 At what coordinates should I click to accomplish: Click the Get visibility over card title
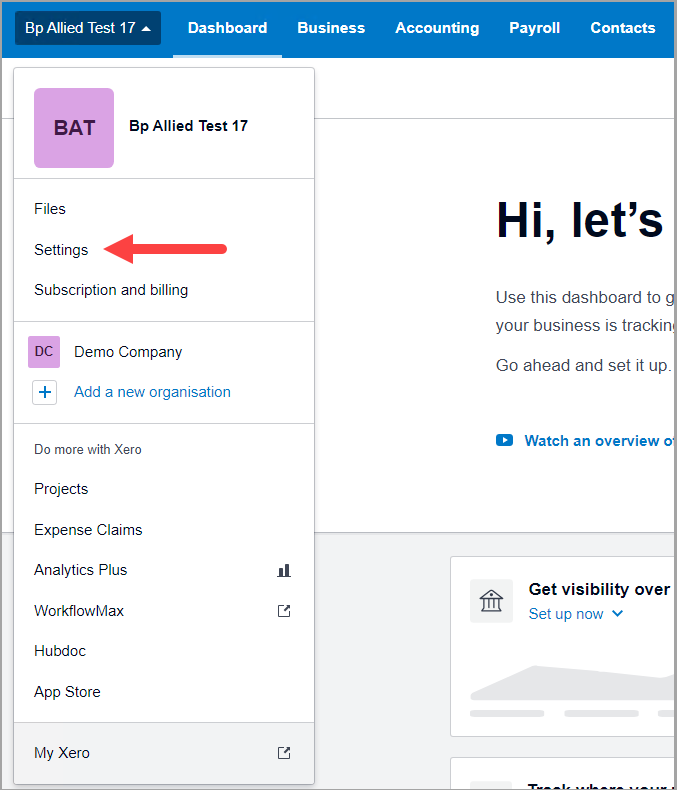(599, 589)
